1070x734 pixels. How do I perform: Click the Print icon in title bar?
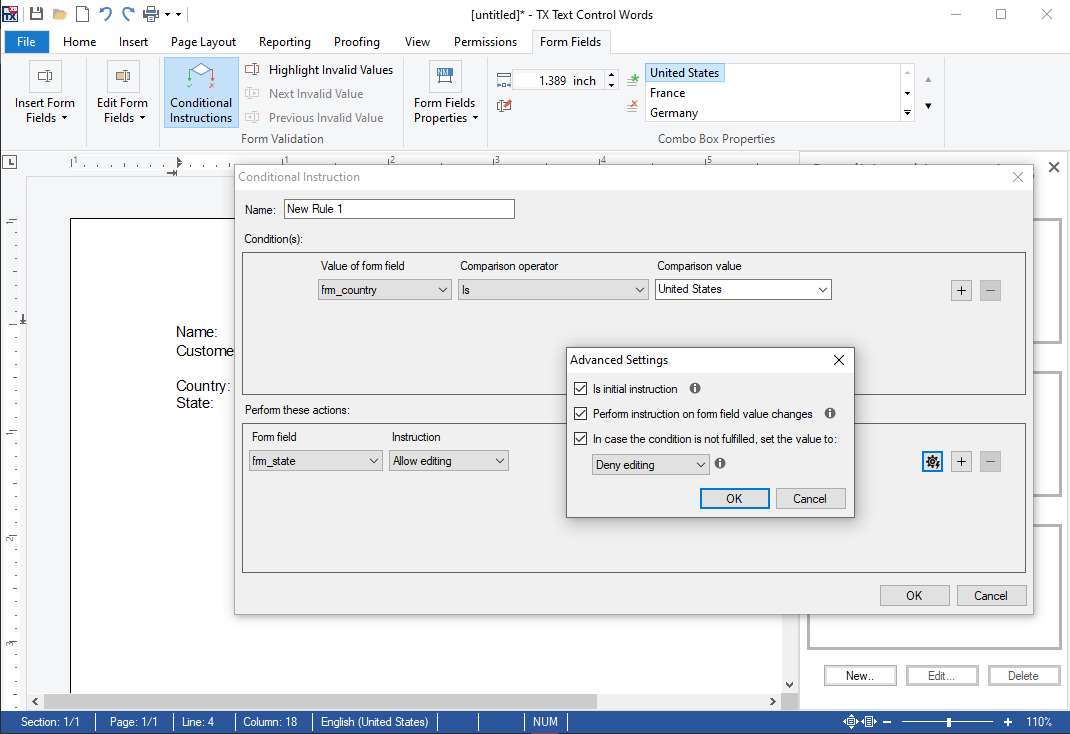coord(151,14)
